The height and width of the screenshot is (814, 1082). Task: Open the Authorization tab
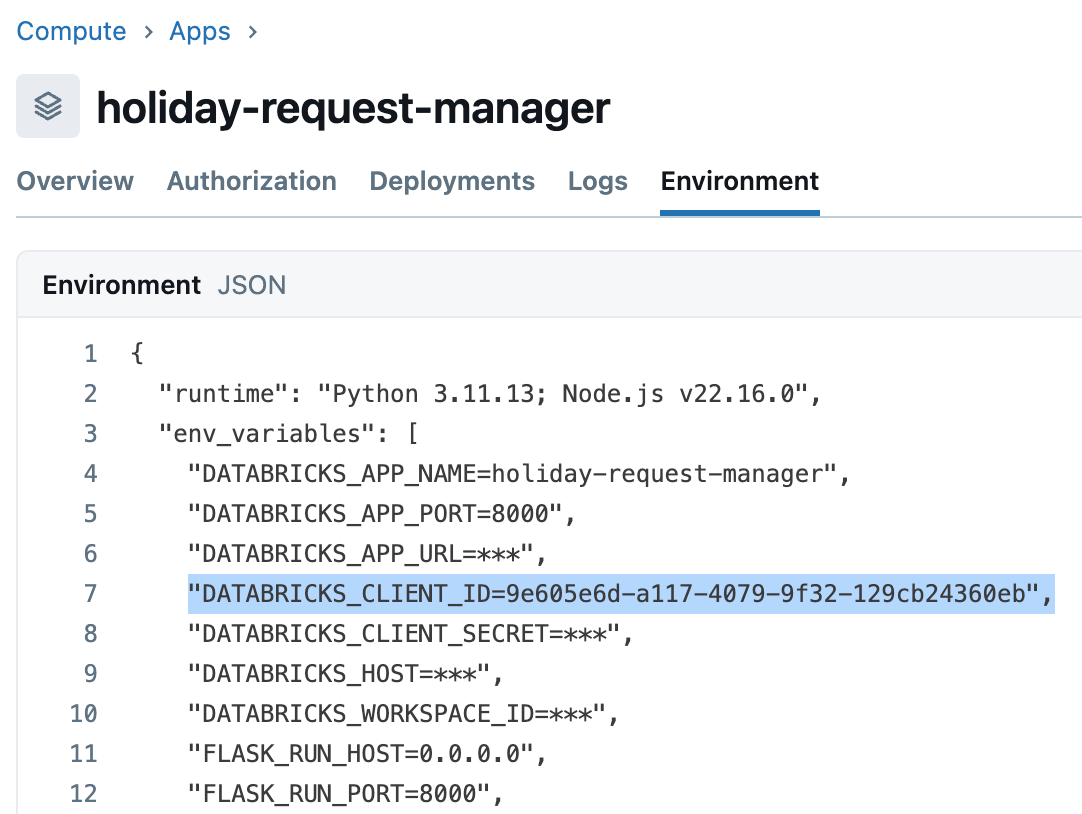pos(251,181)
